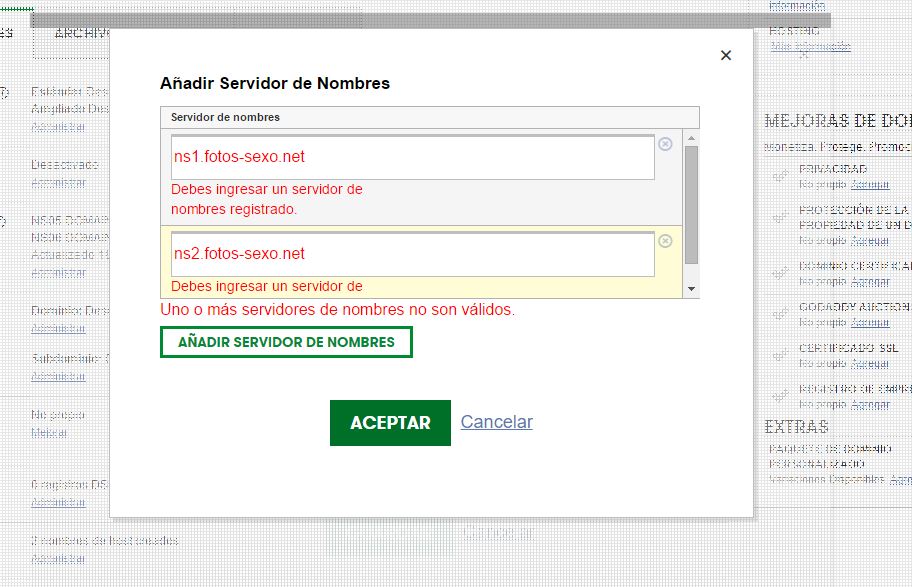Click the nameserver list scrollbar thumb
The image size is (912, 587).
[x=691, y=204]
